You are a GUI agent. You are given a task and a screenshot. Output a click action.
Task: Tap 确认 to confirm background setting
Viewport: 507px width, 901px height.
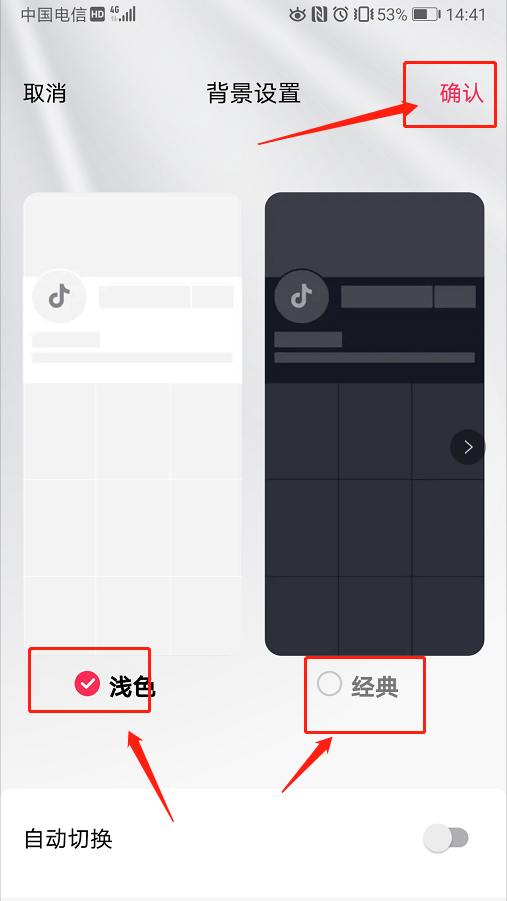pyautogui.click(x=462, y=93)
